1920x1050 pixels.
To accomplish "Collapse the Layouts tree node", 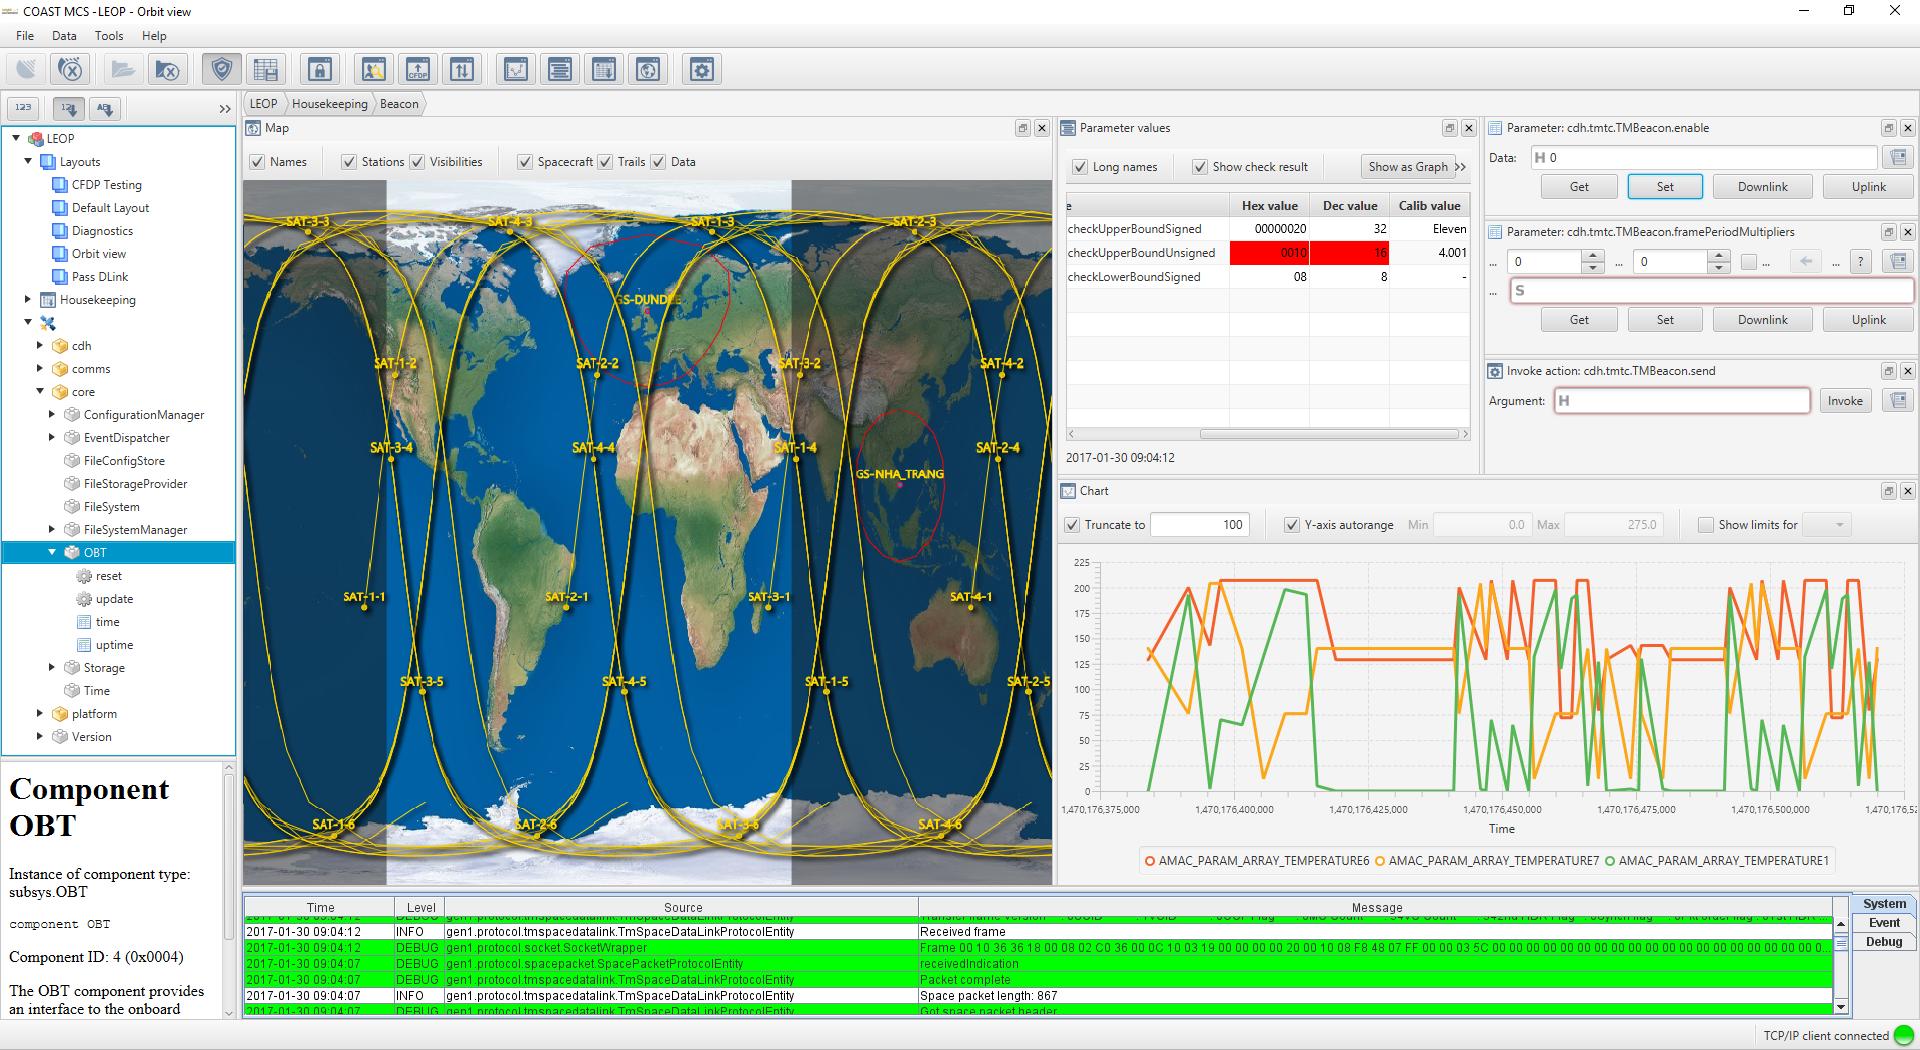I will (x=28, y=161).
